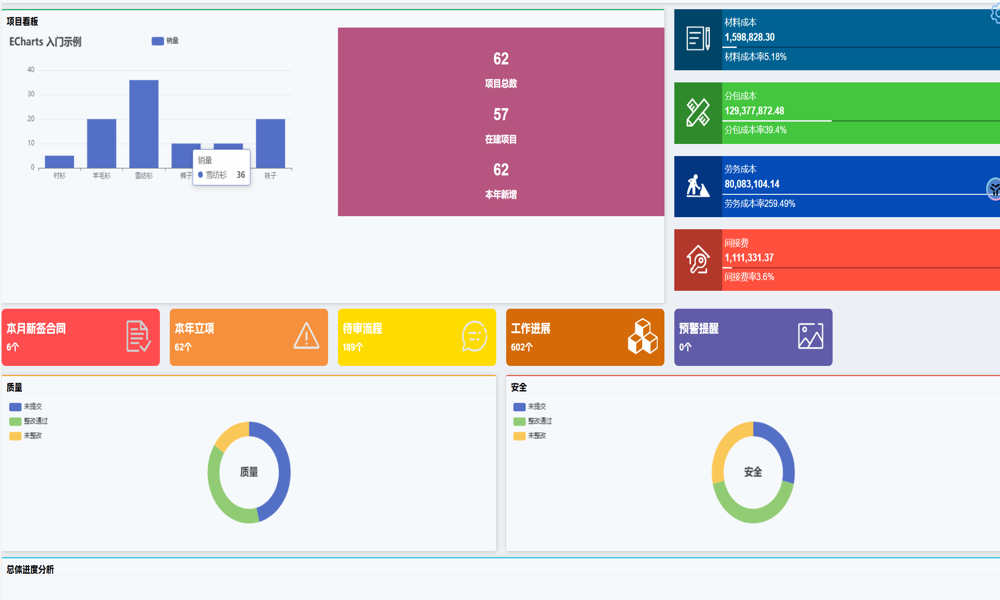Click the yellow segment of 质量 donut
Image resolution: width=1000 pixels, height=600 pixels.
pyautogui.click(x=230, y=435)
